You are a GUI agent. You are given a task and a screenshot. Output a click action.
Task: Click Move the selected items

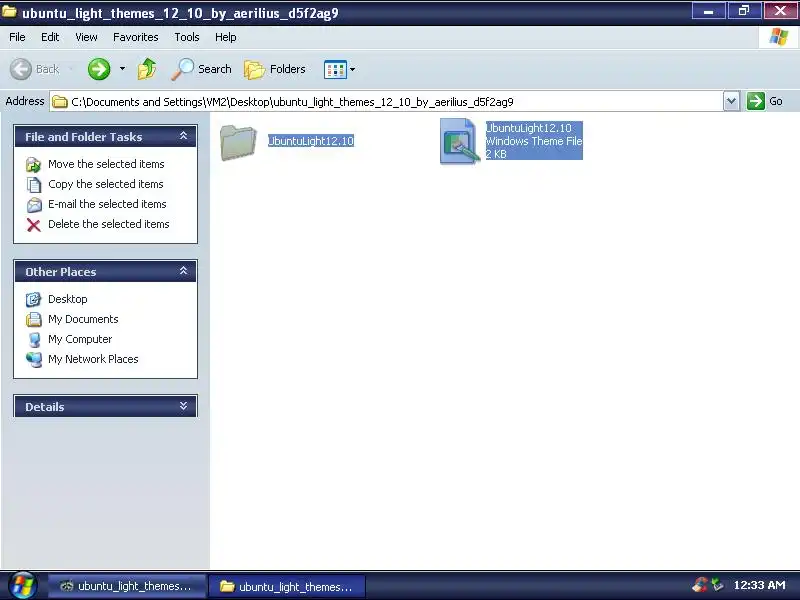coord(106,164)
